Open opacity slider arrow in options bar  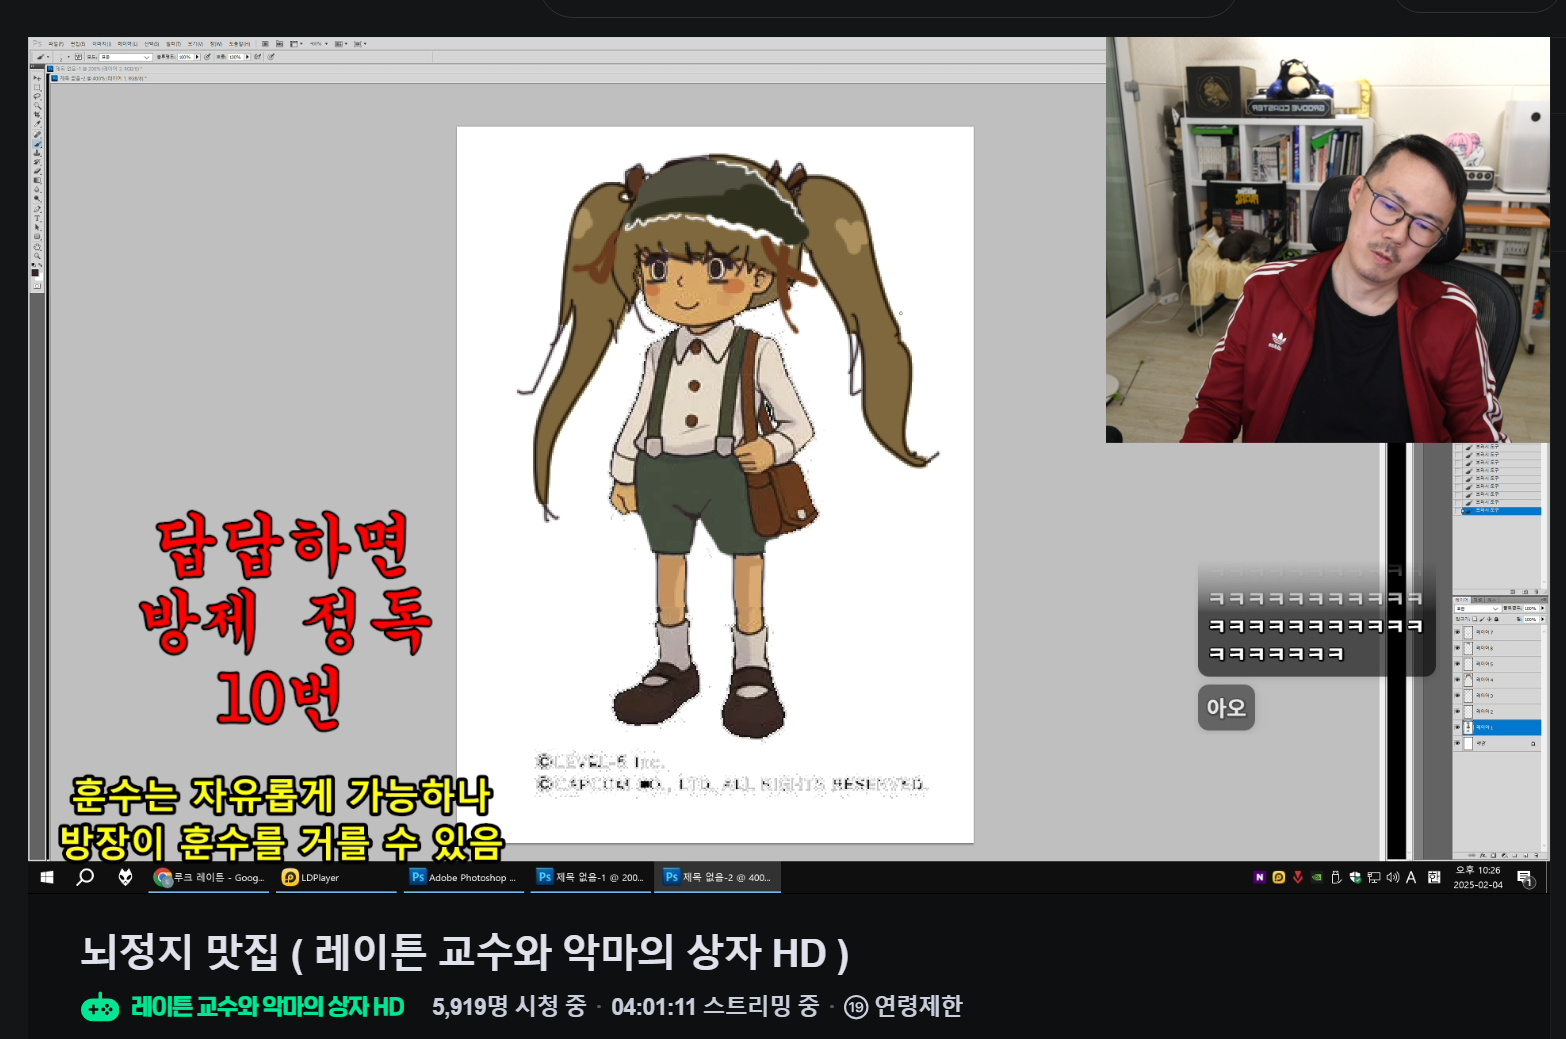point(197,57)
